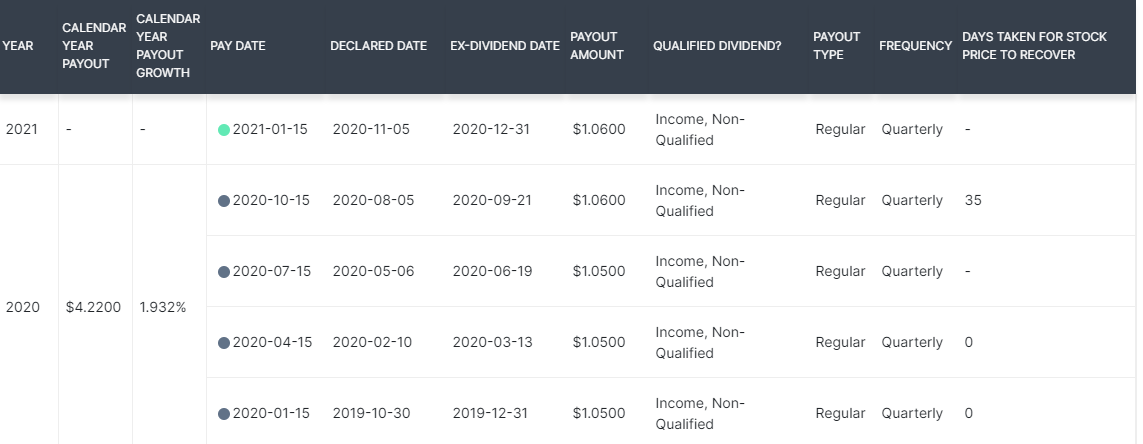The height and width of the screenshot is (444, 1143).
Task: Click the gray dot beside 2020-01-15
Action: (224, 414)
